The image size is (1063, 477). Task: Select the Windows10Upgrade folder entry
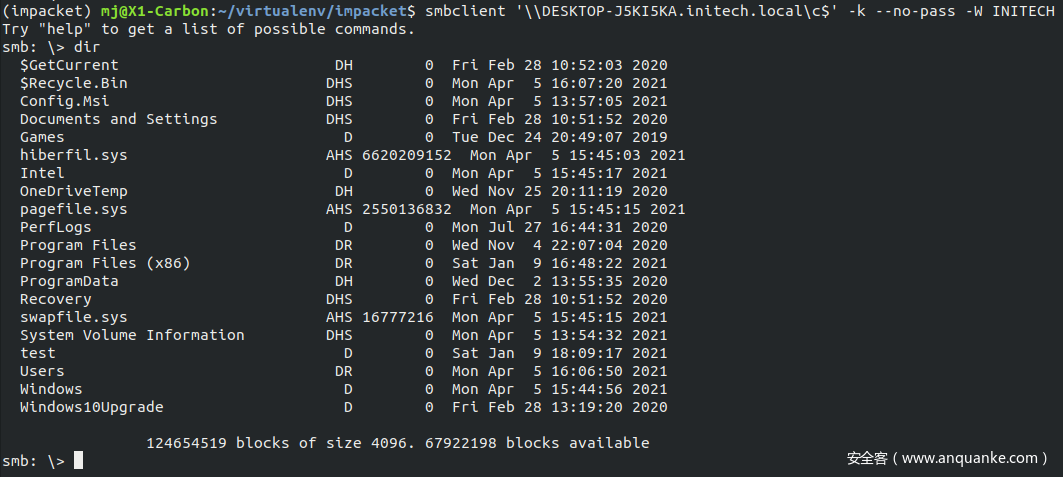tap(92, 407)
